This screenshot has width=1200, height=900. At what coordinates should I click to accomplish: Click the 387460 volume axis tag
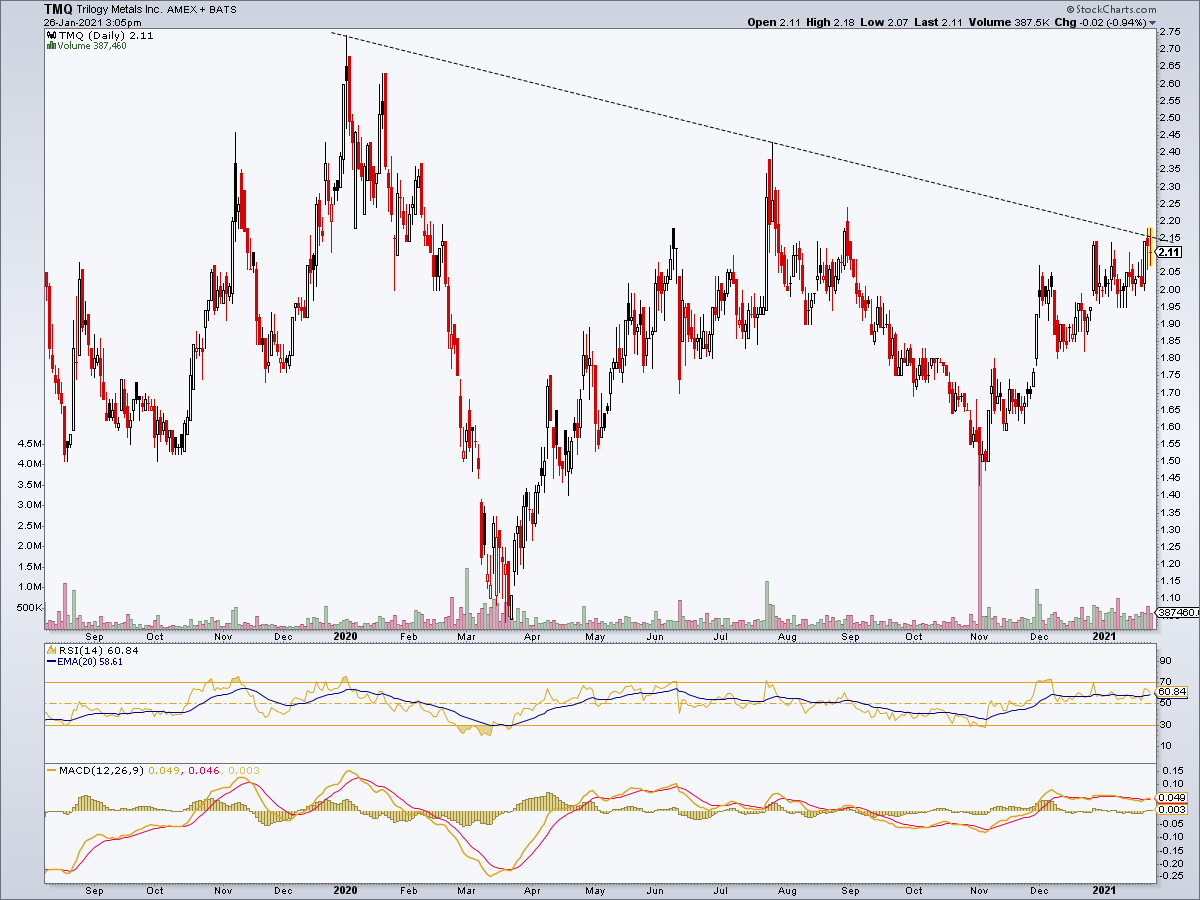click(x=1175, y=612)
